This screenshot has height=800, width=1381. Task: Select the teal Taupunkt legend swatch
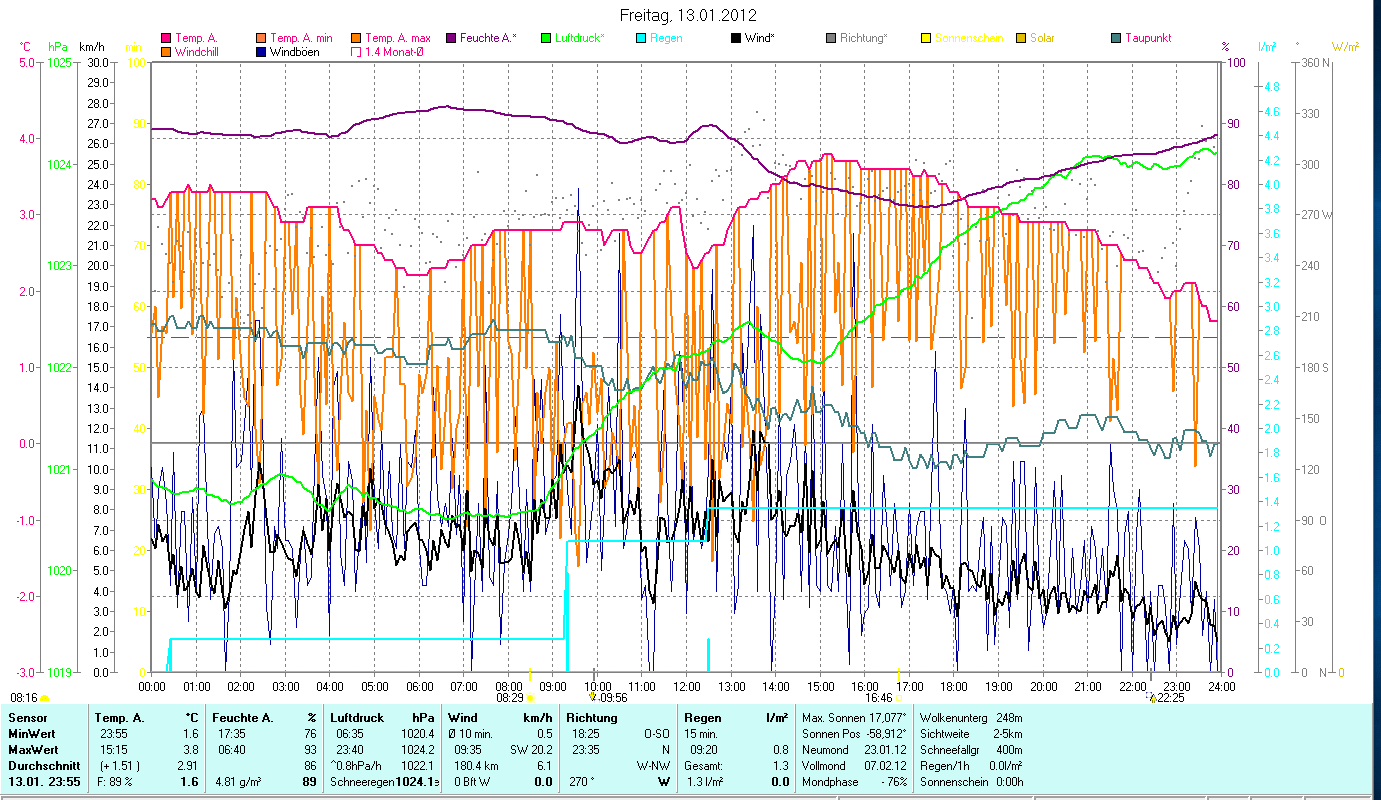click(x=1116, y=38)
